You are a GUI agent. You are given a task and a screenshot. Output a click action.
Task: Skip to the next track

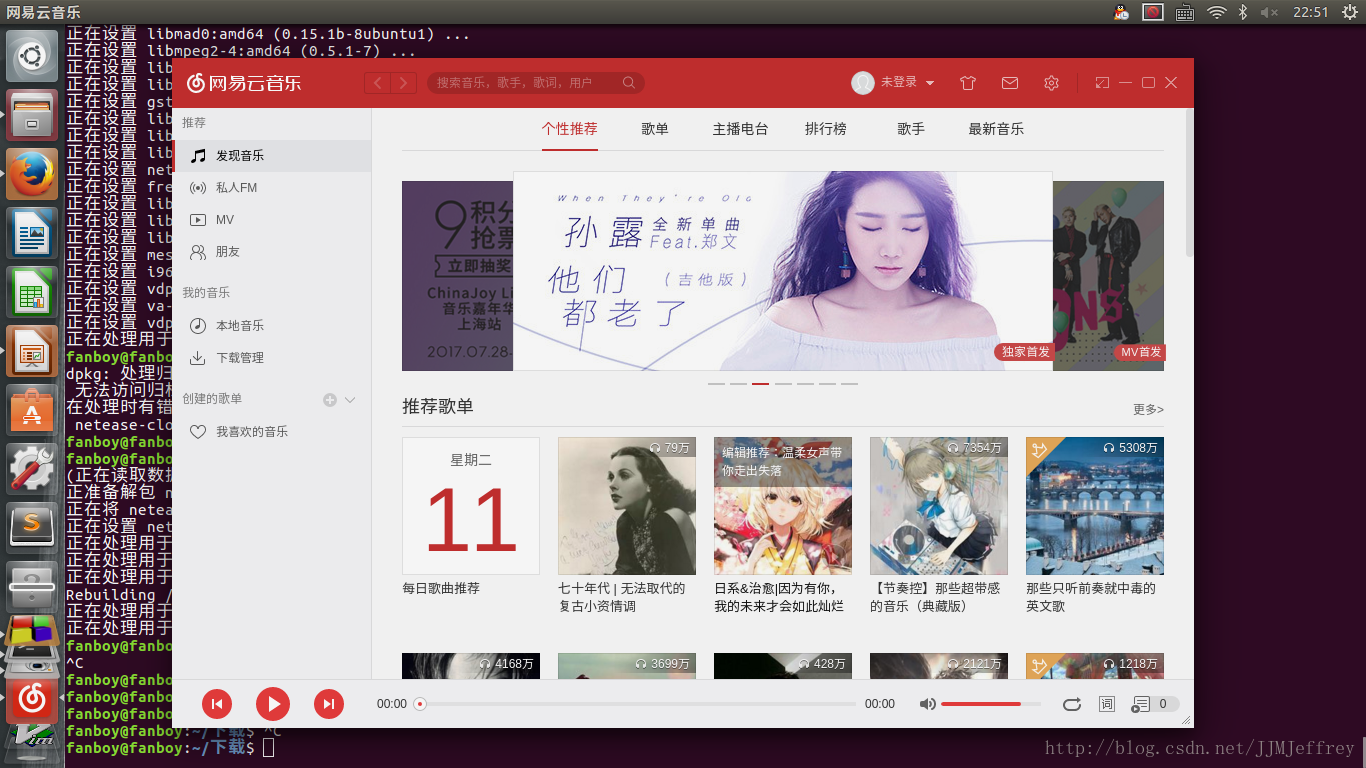pos(329,704)
